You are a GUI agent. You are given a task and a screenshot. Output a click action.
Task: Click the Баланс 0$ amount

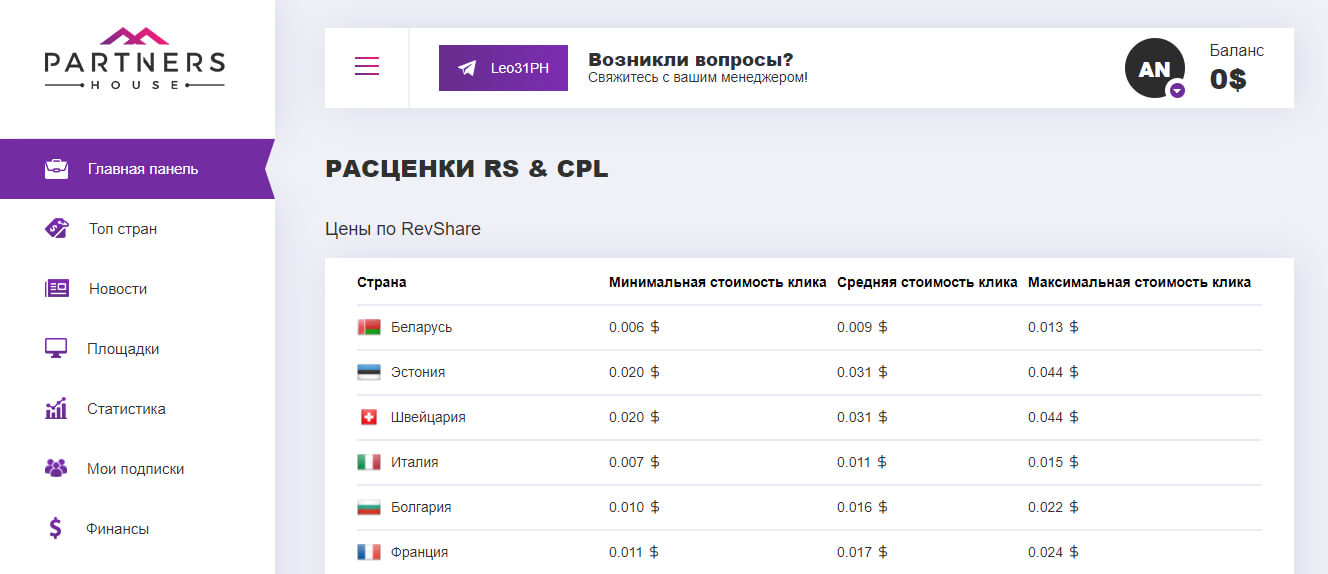[x=1228, y=79]
